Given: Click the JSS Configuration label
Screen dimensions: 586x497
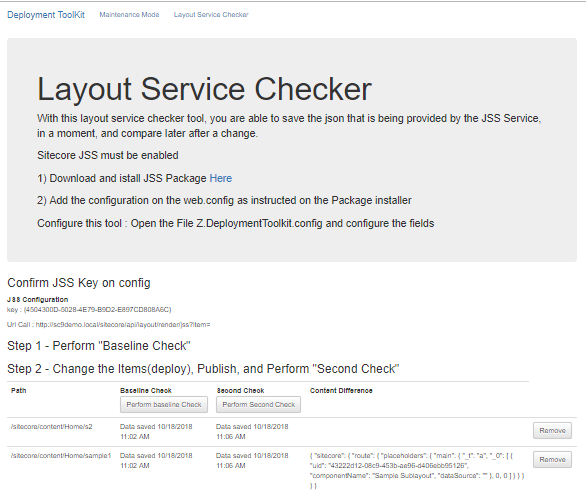Looking at the screenshot, I should (x=37, y=299).
